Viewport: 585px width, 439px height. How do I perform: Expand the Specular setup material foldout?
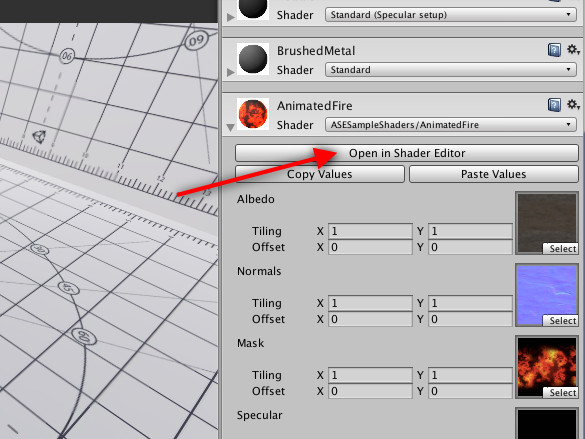tap(231, 17)
